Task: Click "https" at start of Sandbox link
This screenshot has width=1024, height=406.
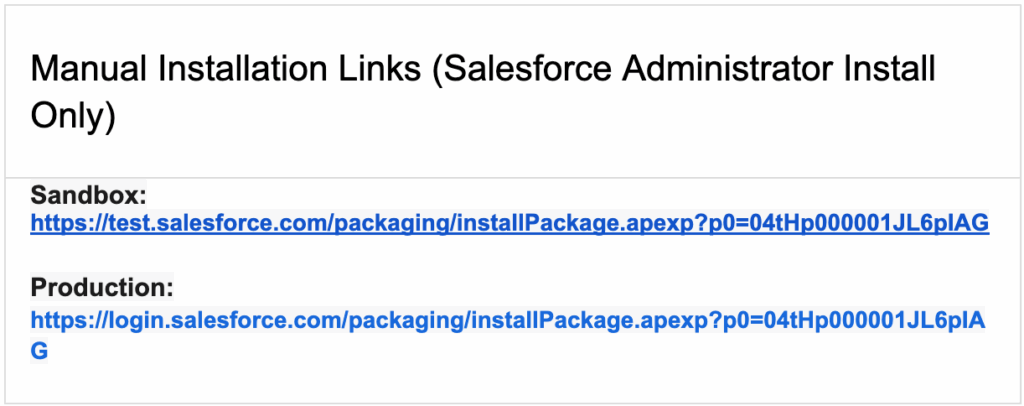Action: pos(54,224)
